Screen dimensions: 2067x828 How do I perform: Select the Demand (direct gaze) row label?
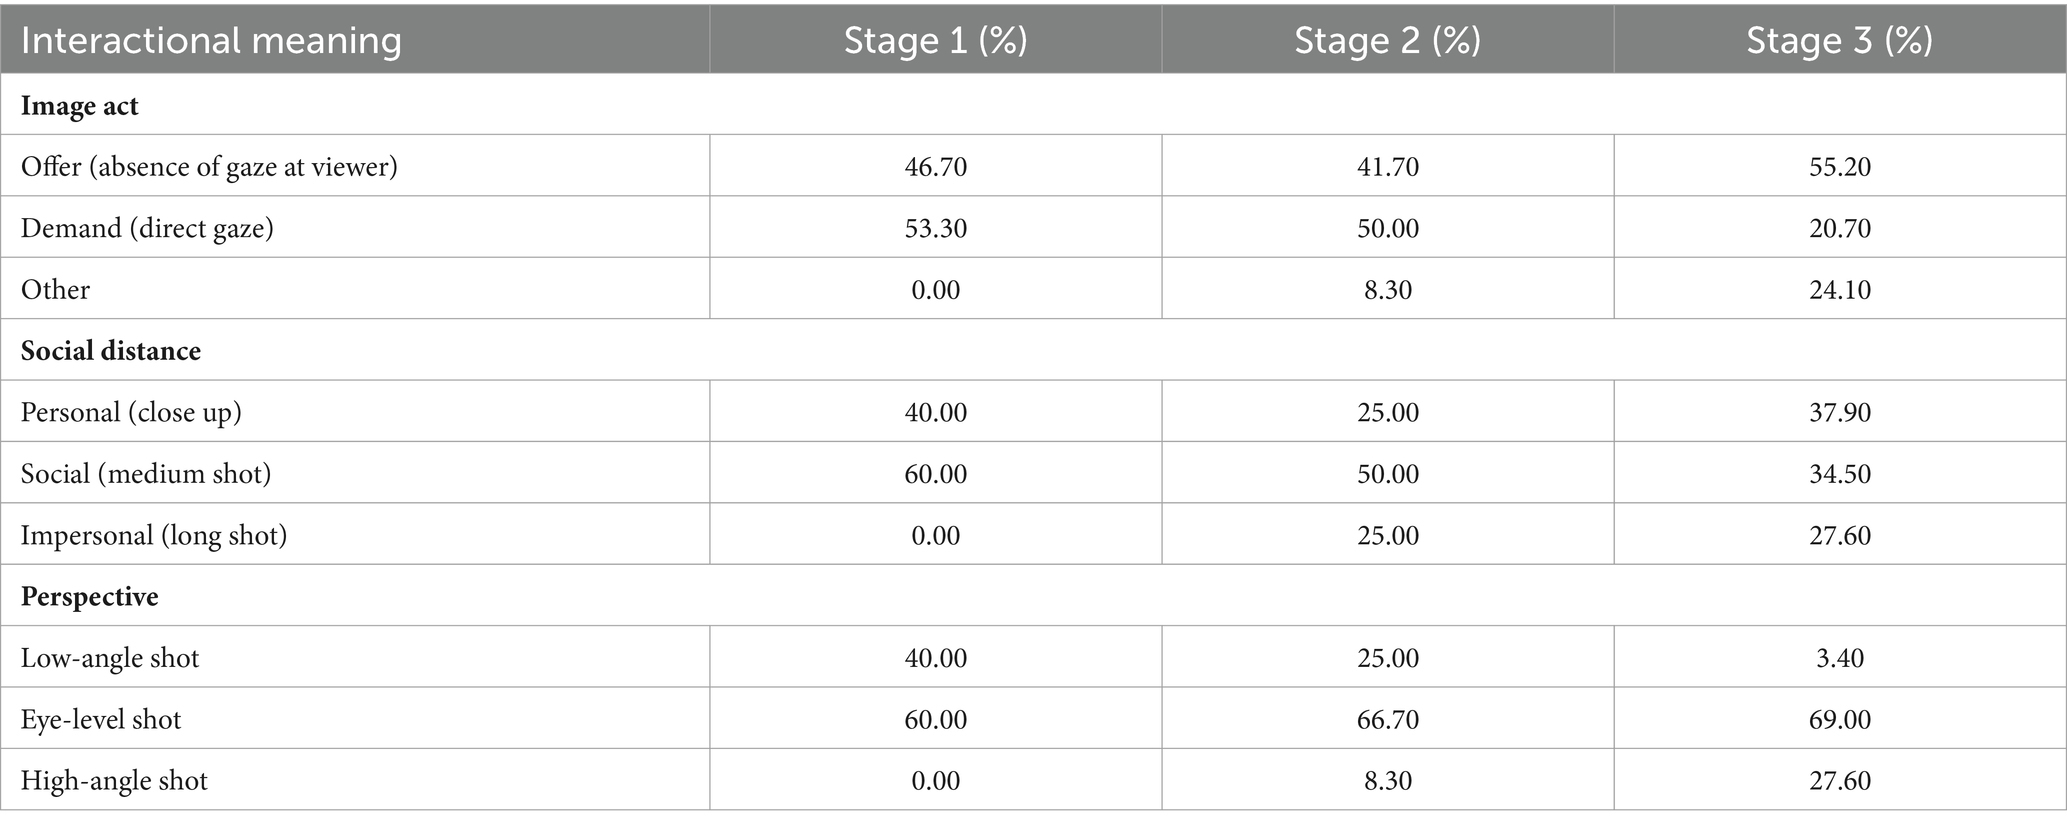[x=147, y=228]
